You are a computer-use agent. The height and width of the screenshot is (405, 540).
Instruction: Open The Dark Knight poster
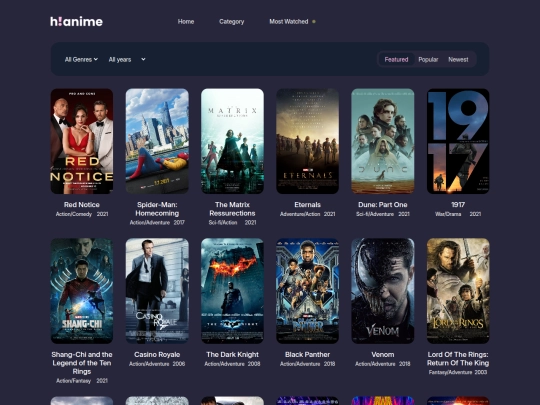coord(232,291)
